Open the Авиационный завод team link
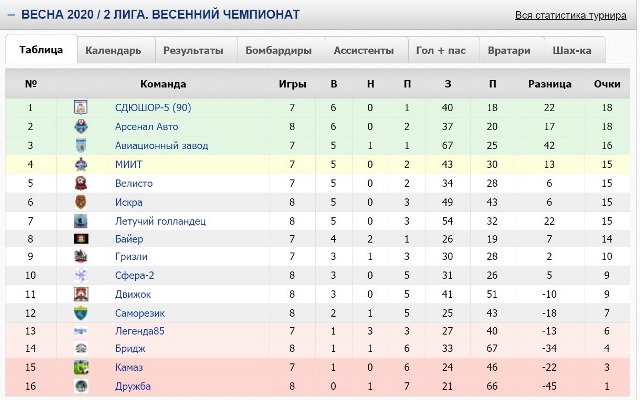This screenshot has height=400, width=640. [x=162, y=146]
